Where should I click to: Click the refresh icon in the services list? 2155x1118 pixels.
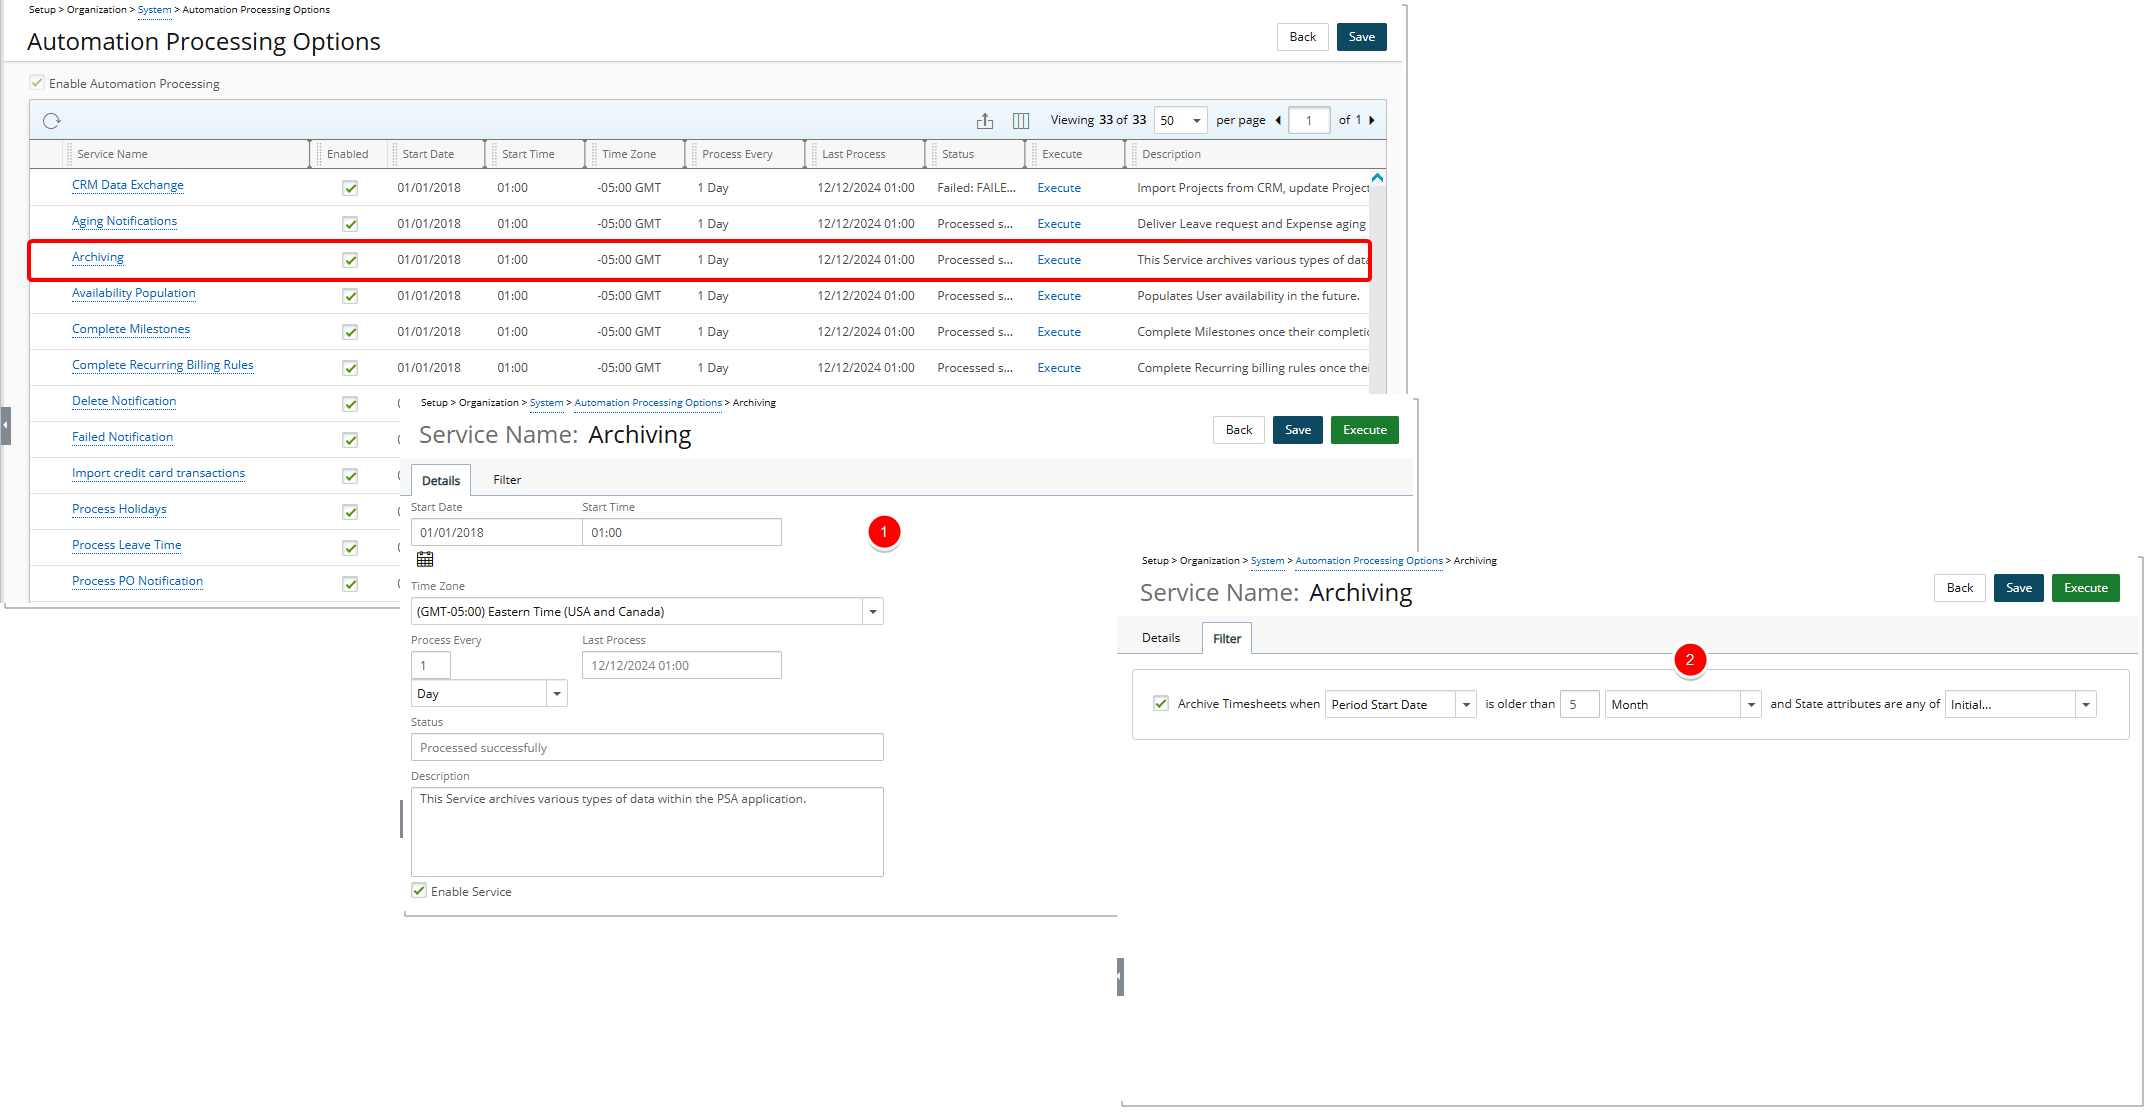[x=52, y=121]
